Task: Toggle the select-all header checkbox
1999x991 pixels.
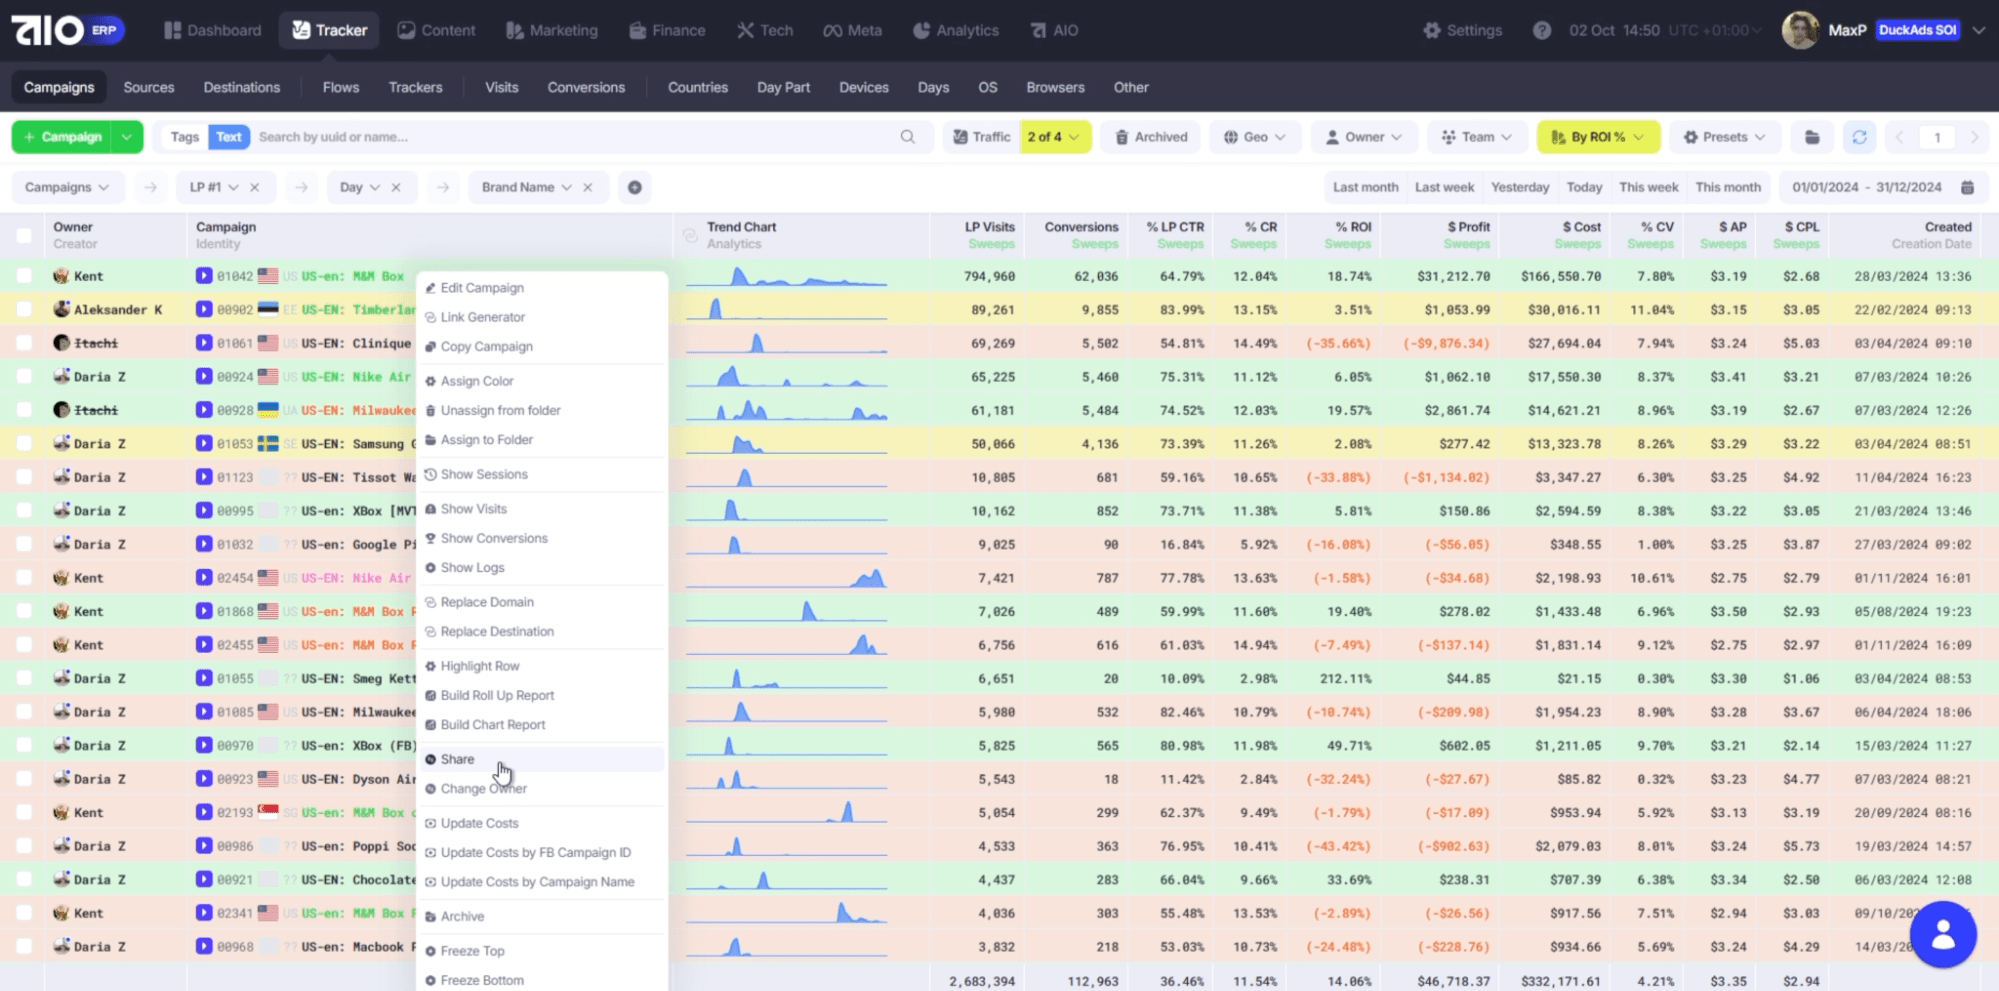Action: click(24, 235)
